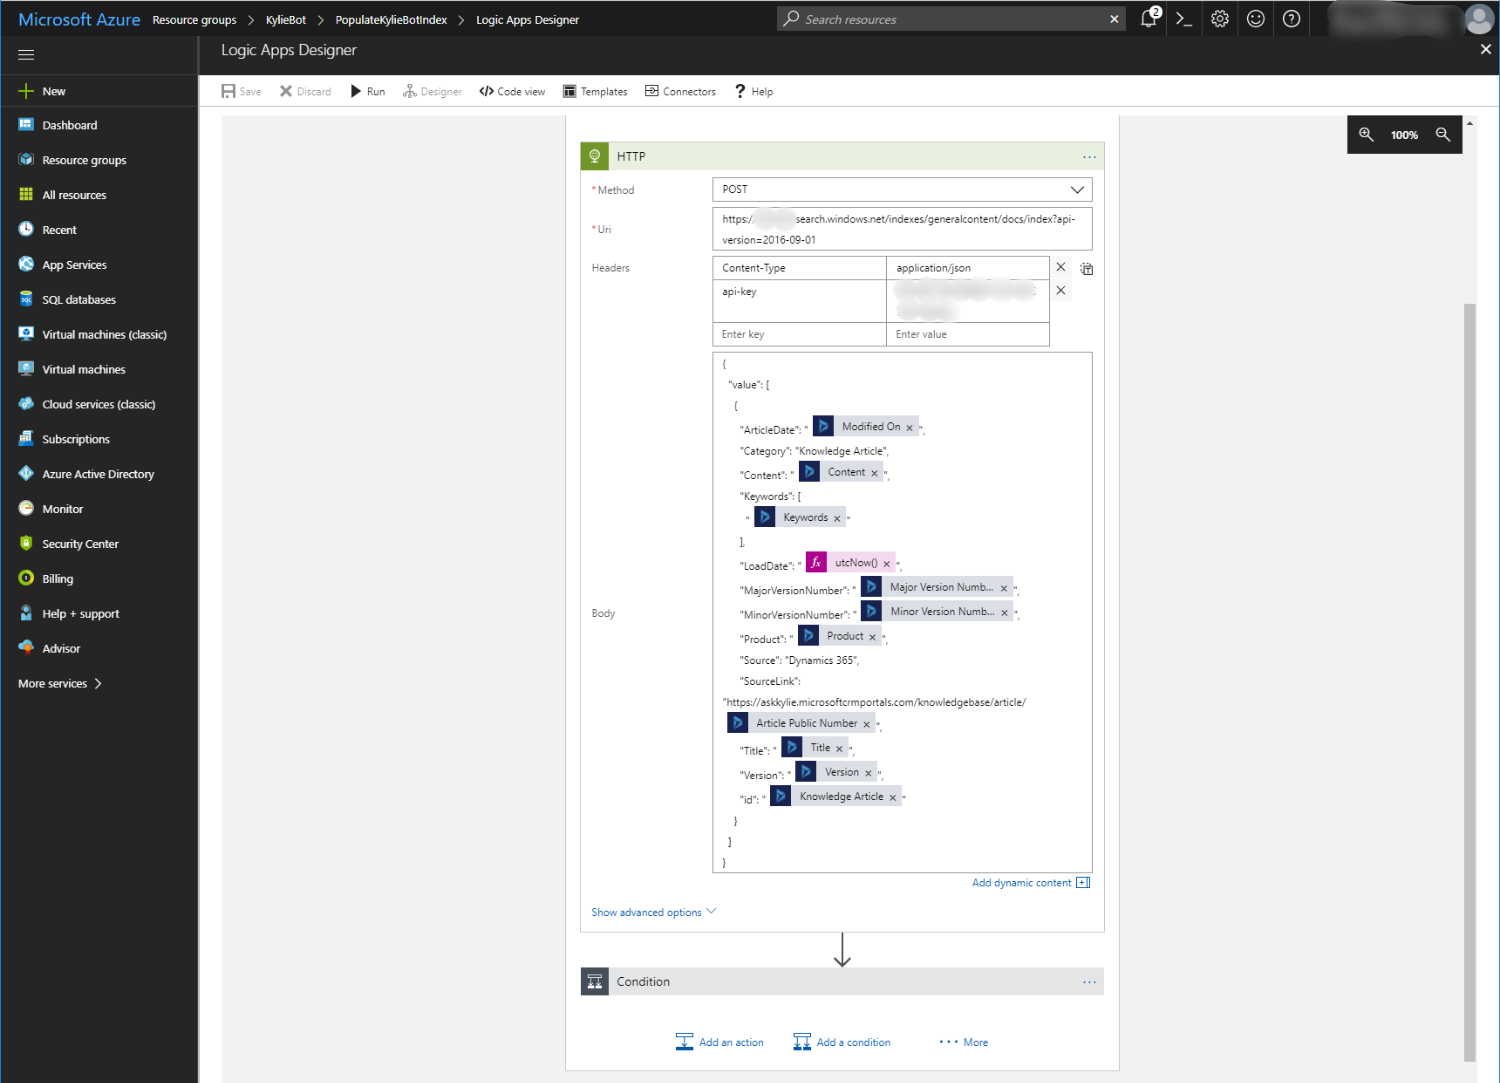Switch headers to text mode icon
1500x1083 pixels.
coord(1087,269)
